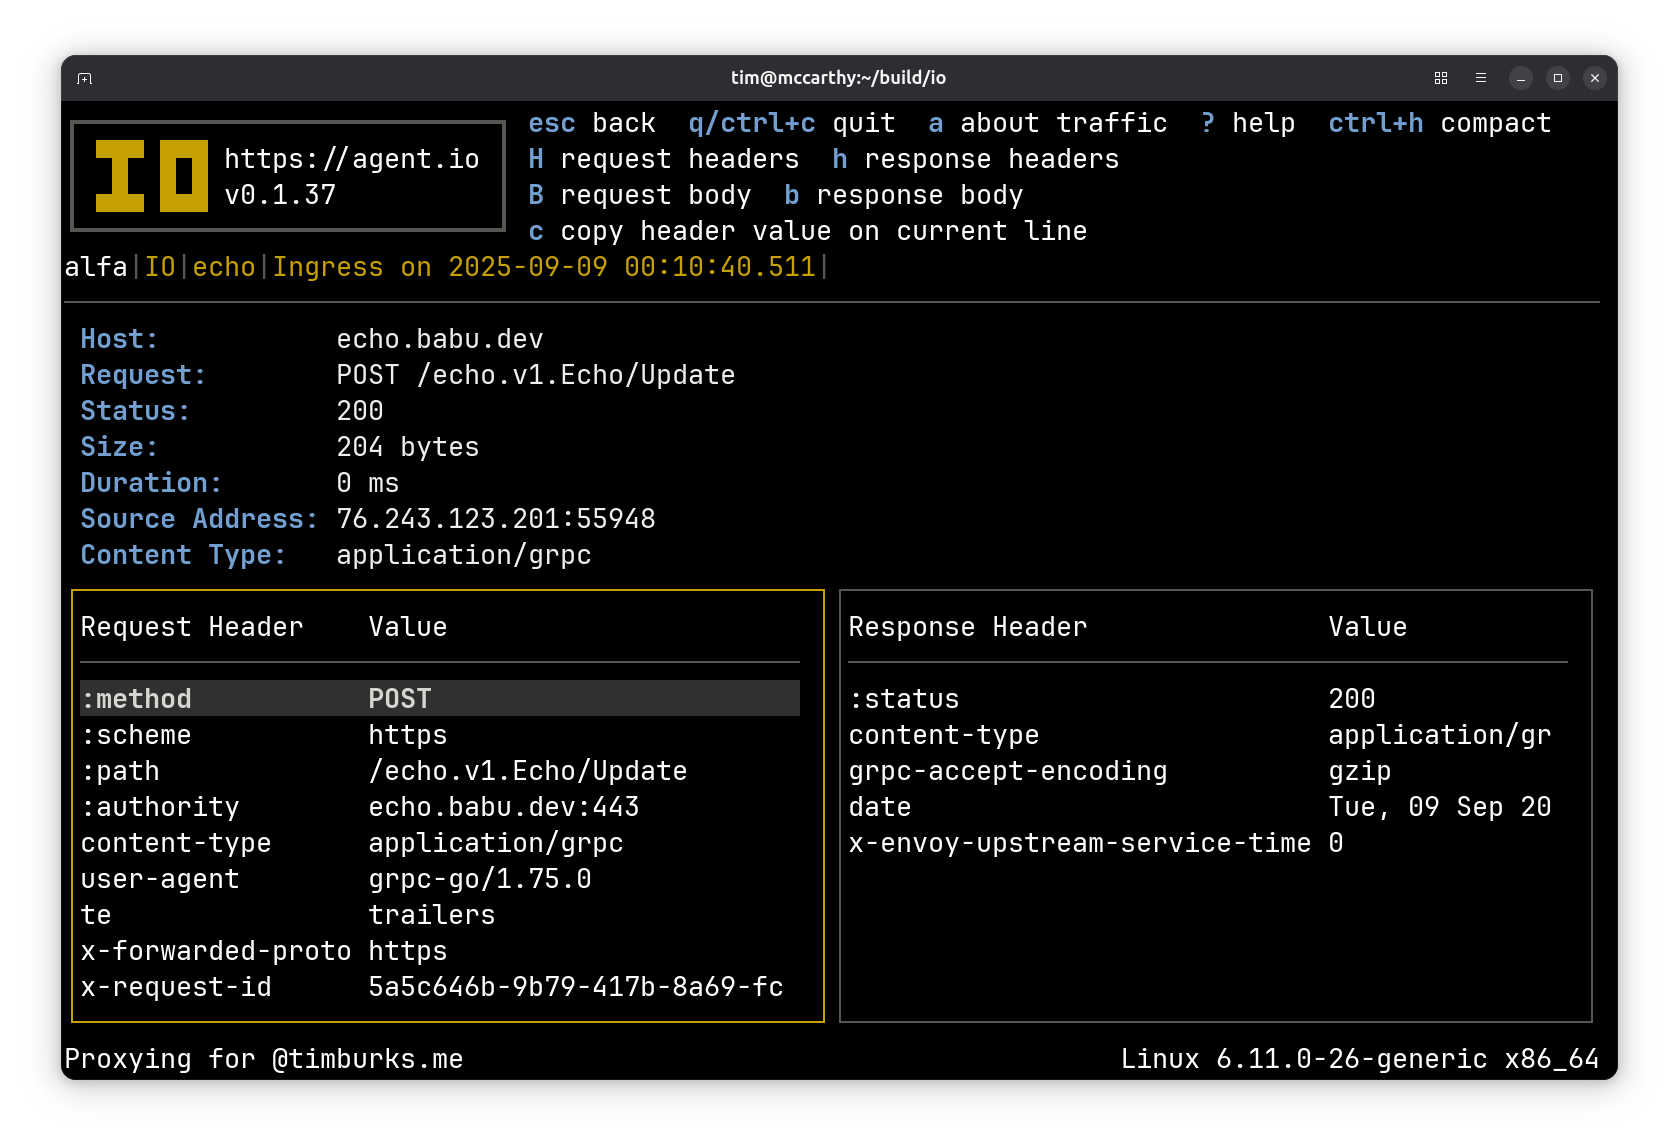Open the terminal hamburger menu
1679x1147 pixels.
pos(1481,78)
